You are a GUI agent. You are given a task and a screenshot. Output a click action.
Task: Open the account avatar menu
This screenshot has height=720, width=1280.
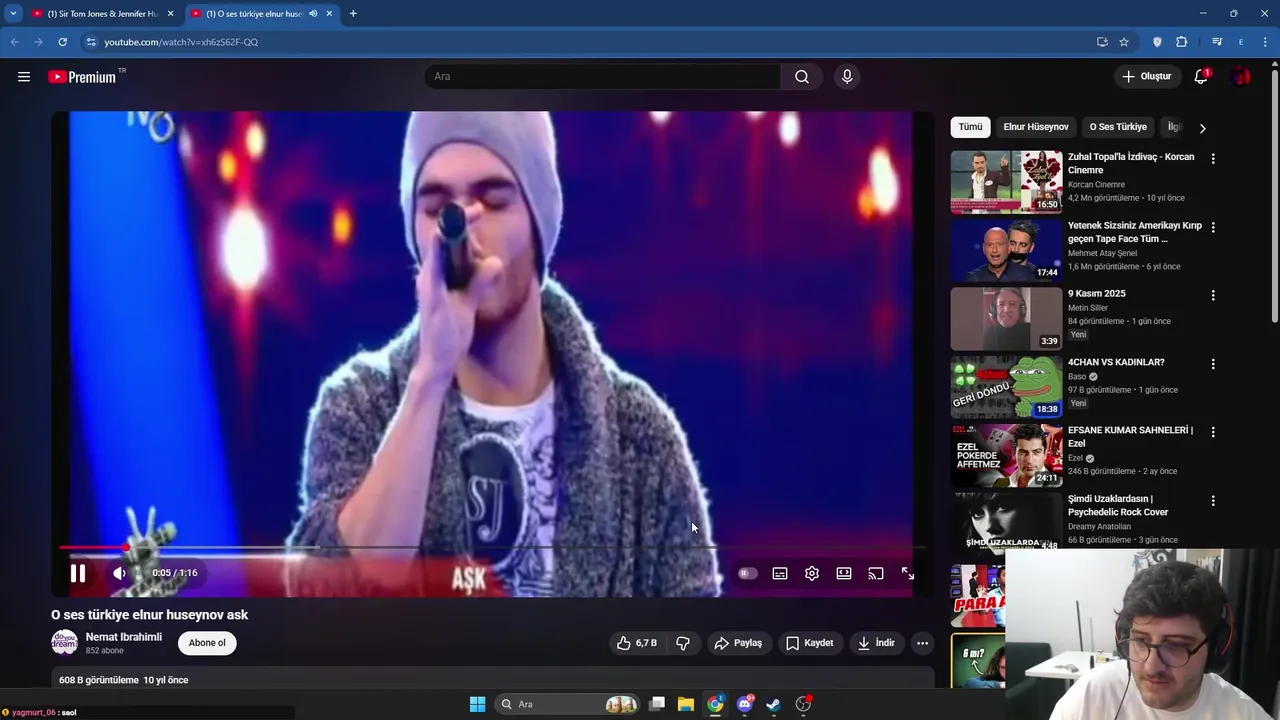(x=1241, y=77)
